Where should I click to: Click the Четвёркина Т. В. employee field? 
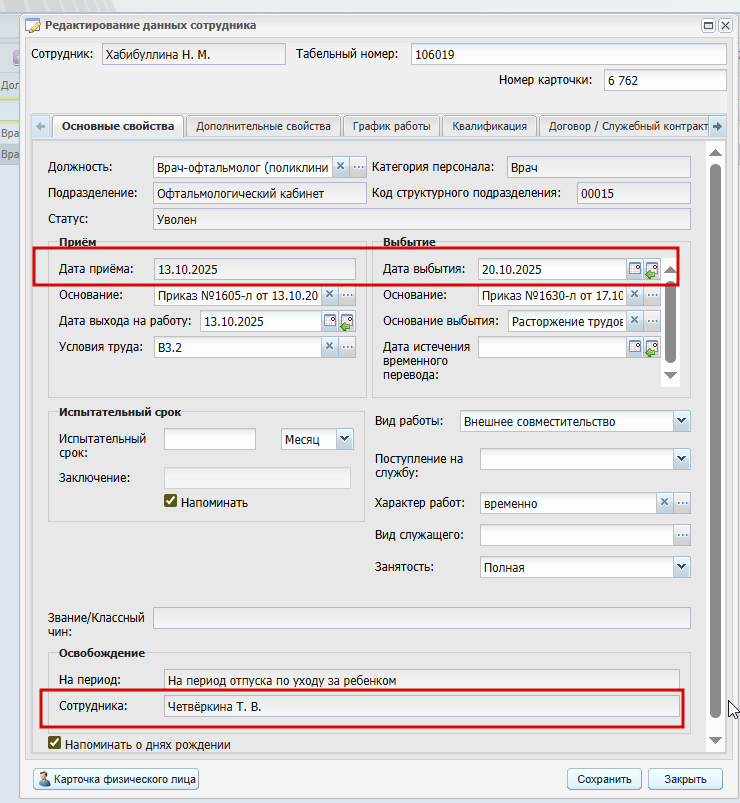tap(422, 707)
